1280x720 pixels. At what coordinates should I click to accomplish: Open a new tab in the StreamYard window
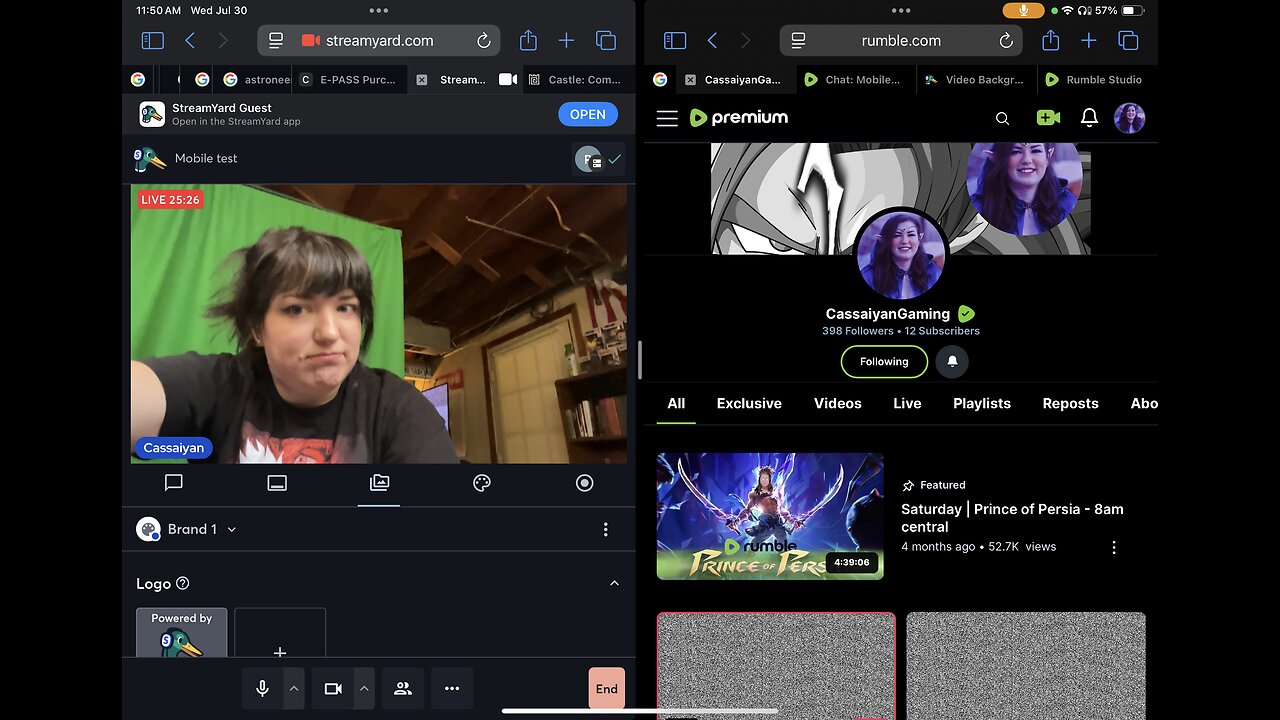[x=566, y=41]
